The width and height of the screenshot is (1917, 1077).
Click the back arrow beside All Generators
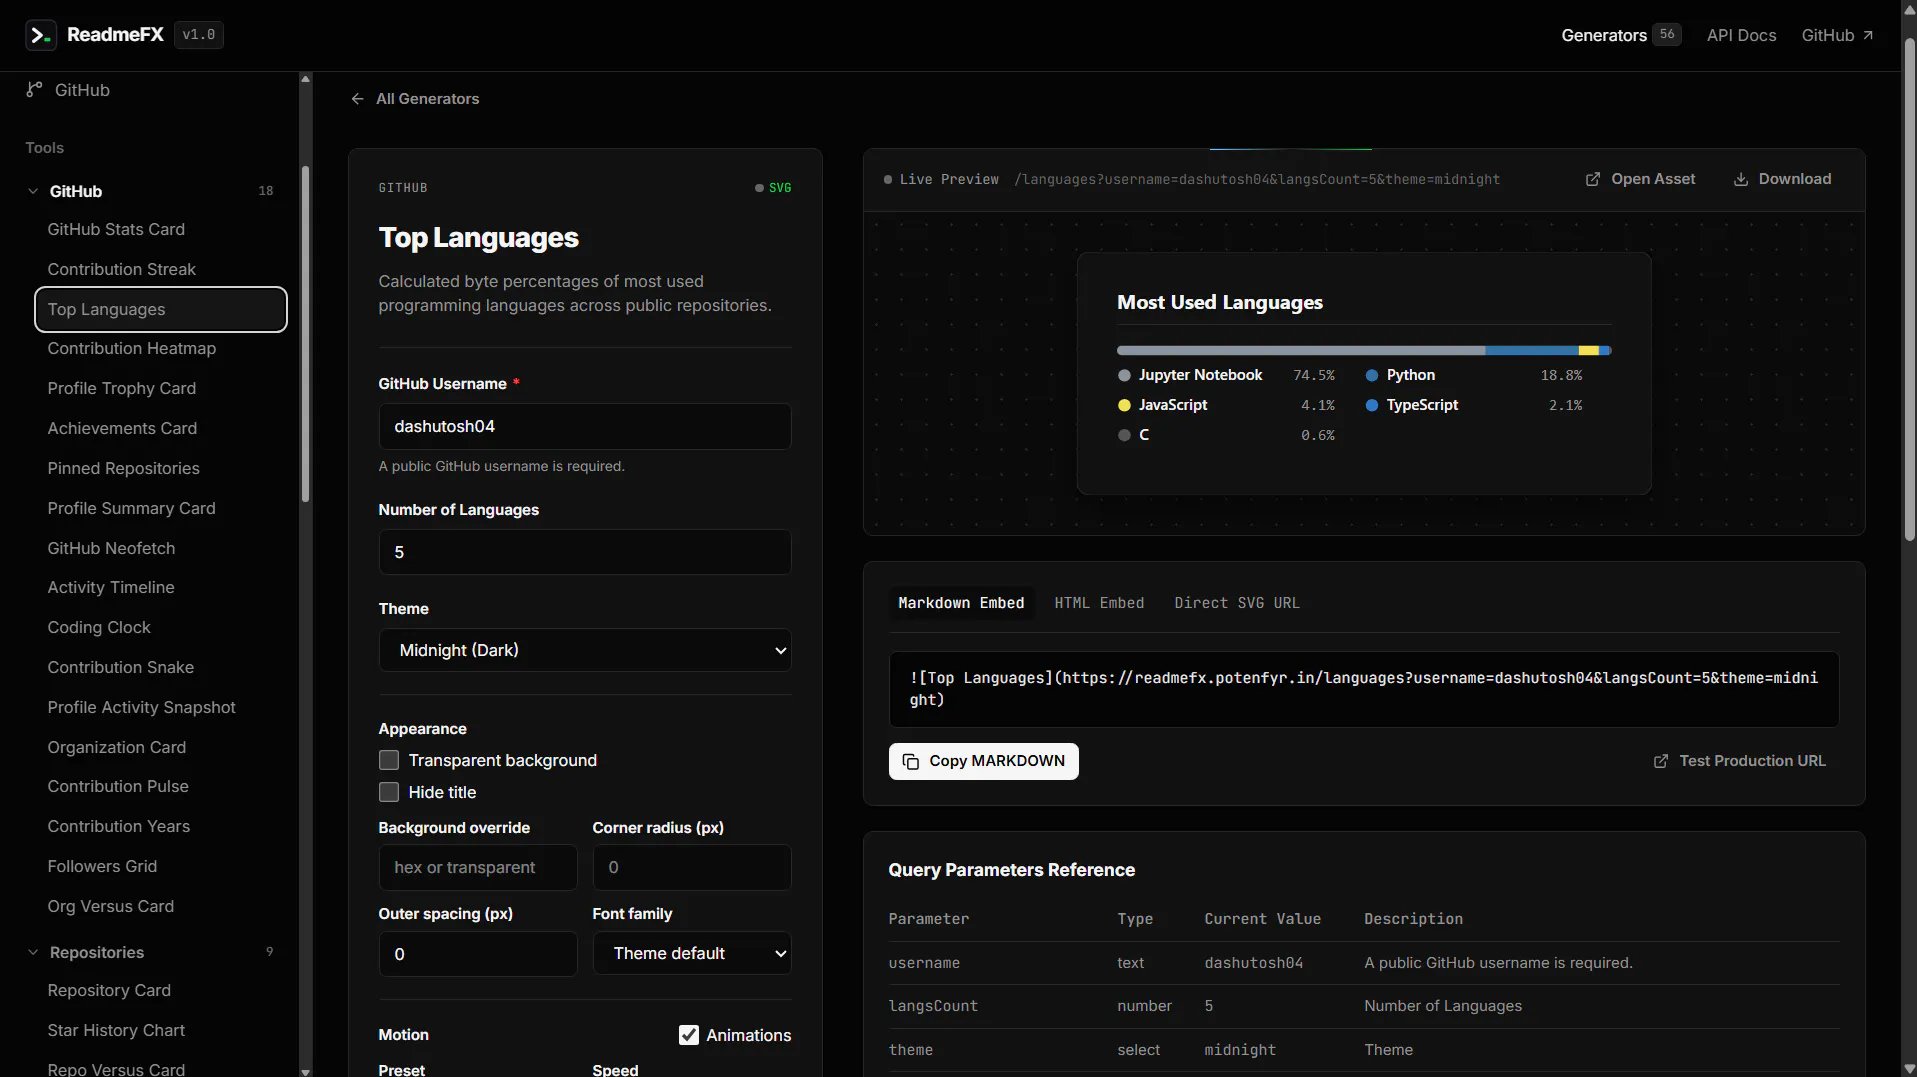pos(358,99)
